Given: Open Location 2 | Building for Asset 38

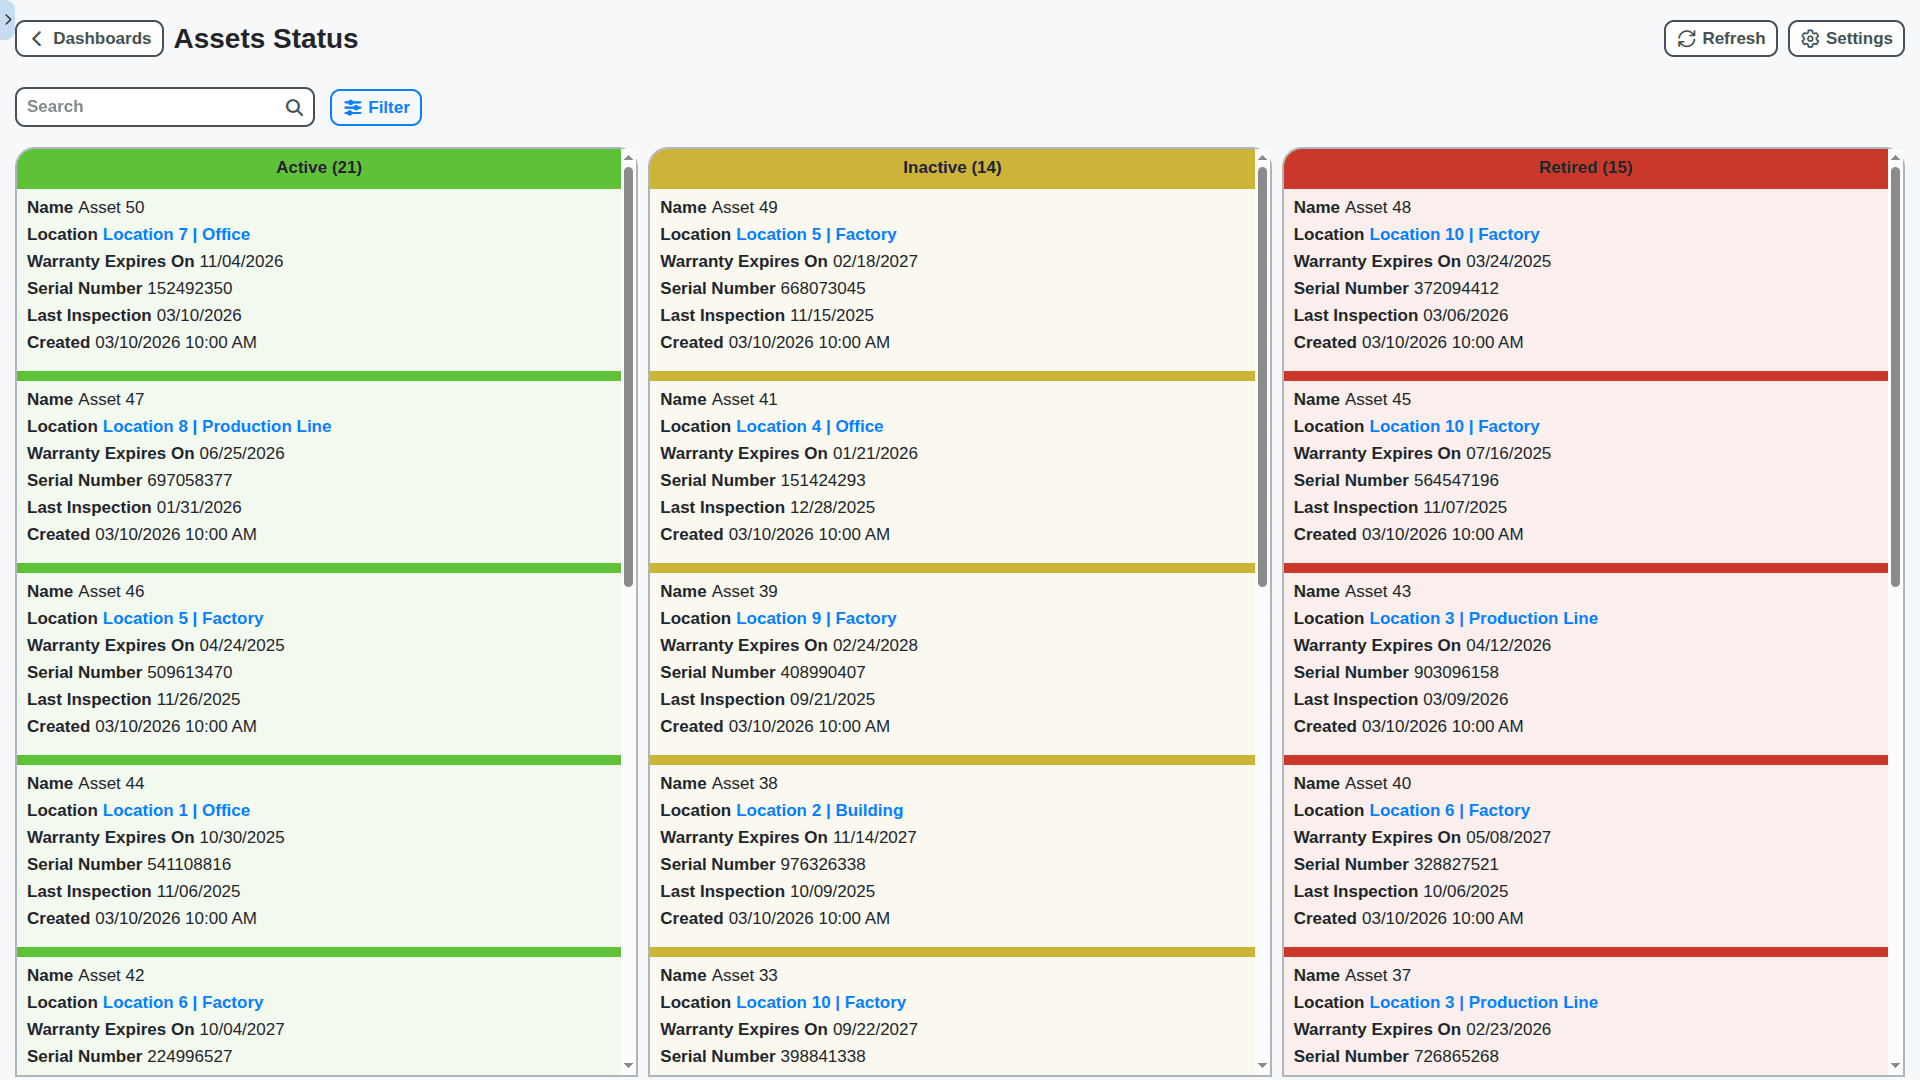Looking at the screenshot, I should pyautogui.click(x=819, y=810).
